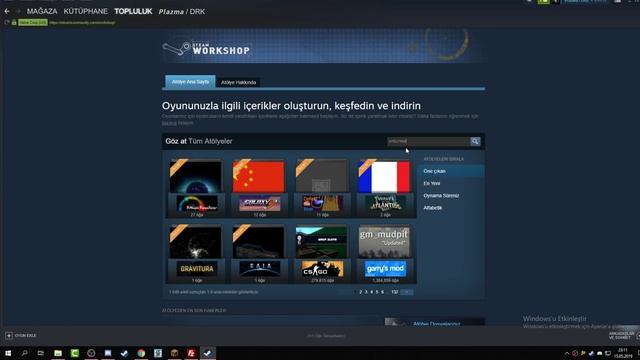
Task: Go to last results page 132
Action: pyautogui.click(x=394, y=292)
